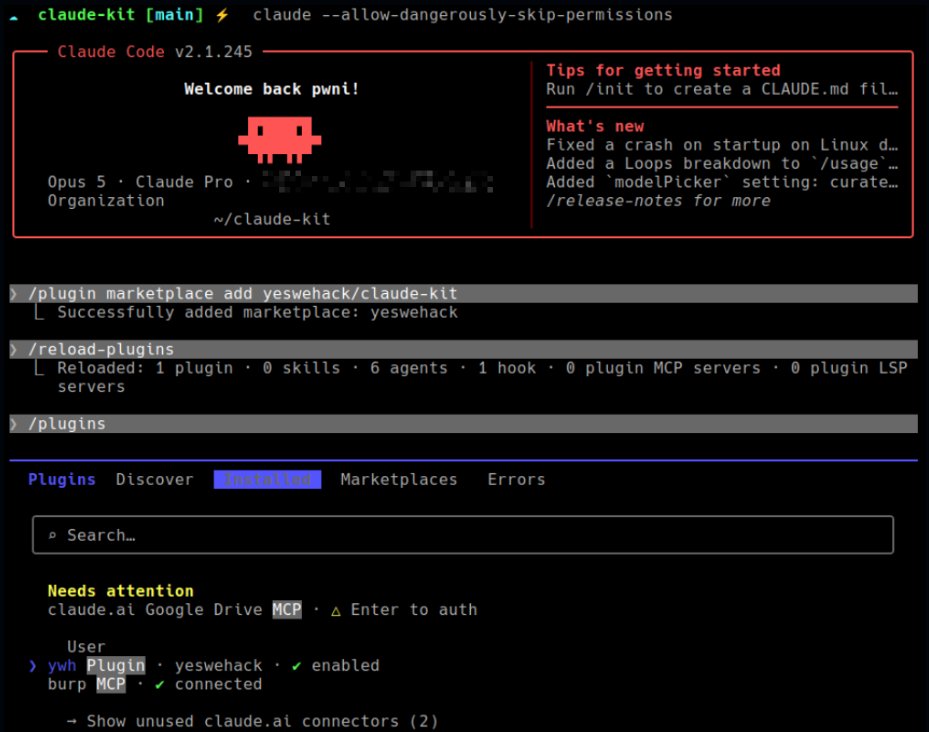Select claude.ai Google Drive MCP entry

click(262, 610)
